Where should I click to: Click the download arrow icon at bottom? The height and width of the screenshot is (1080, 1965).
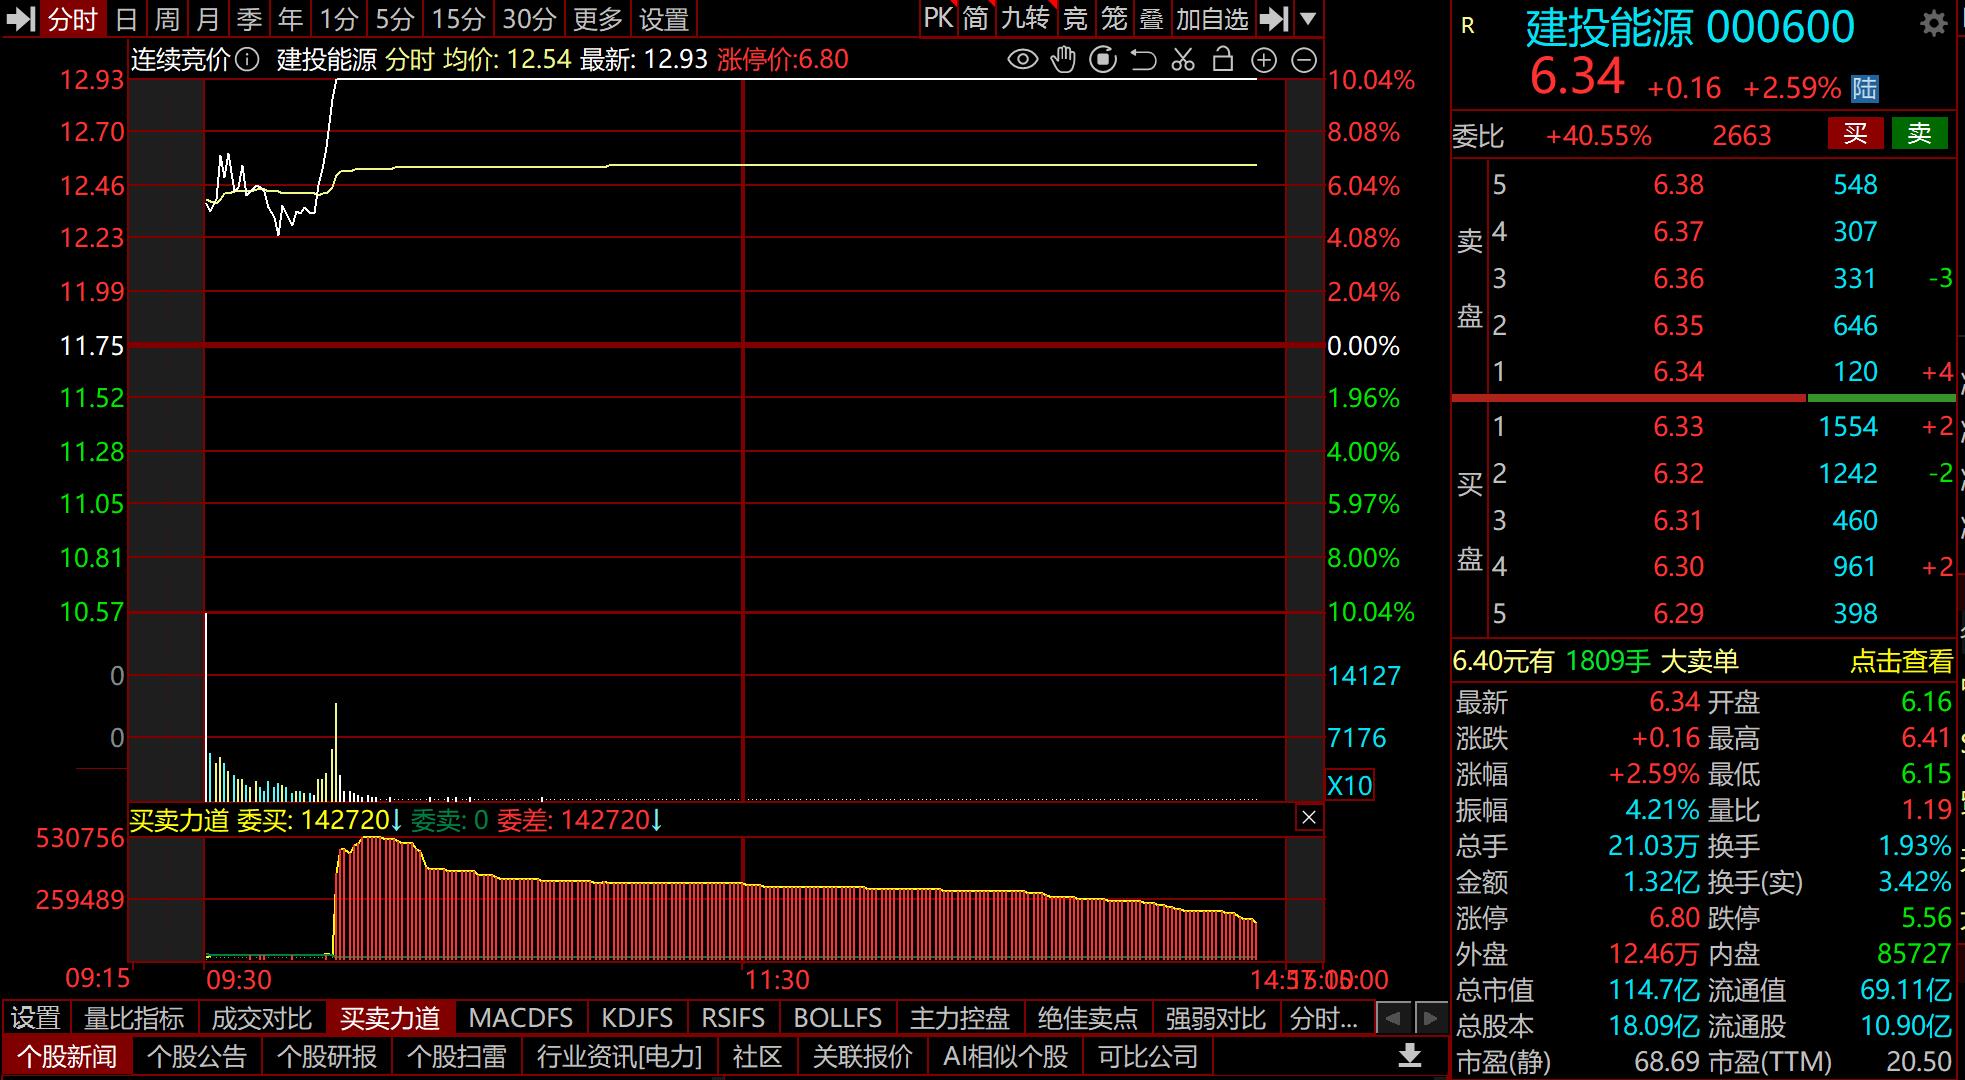(1410, 1056)
